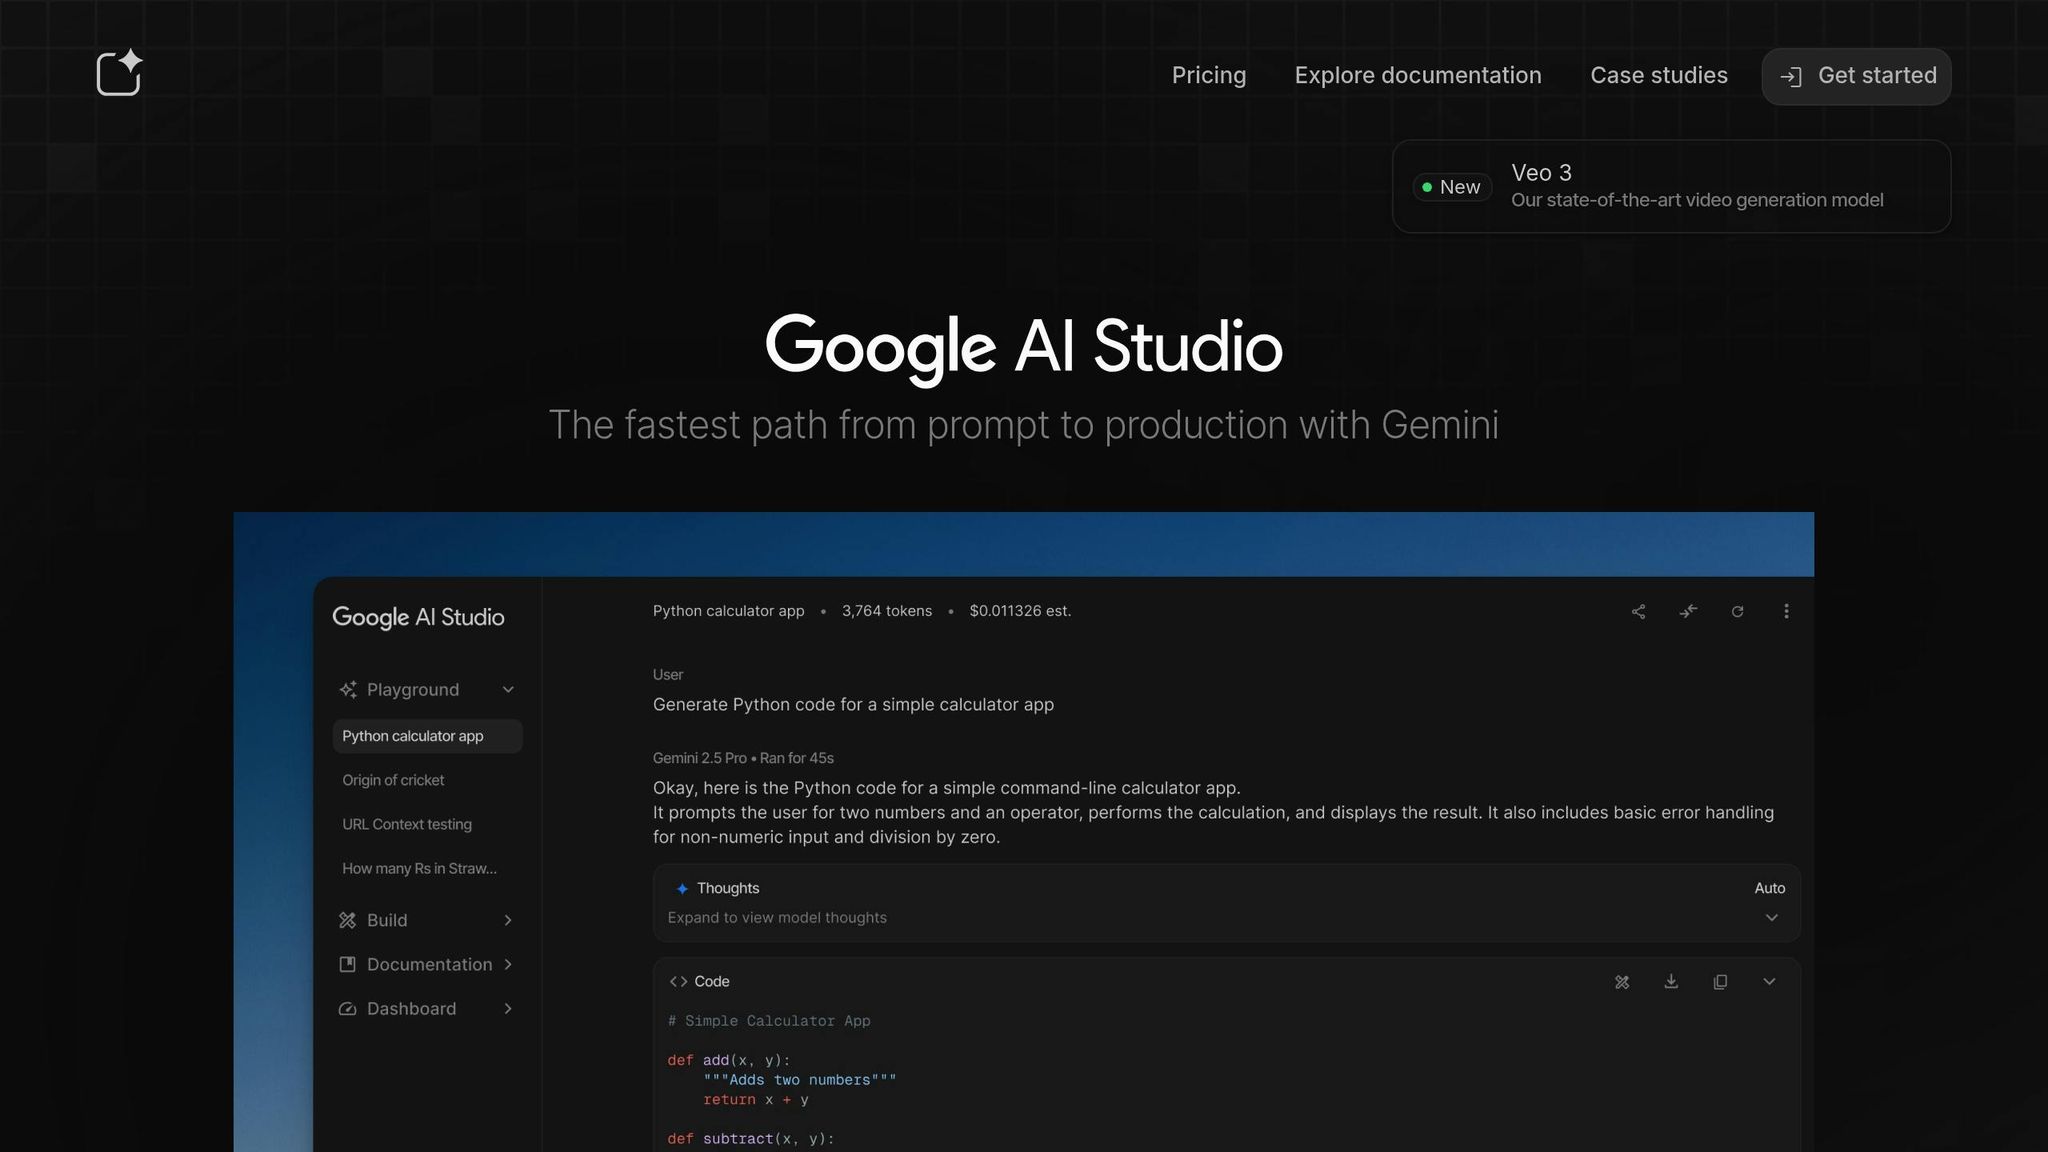
Task: Collapse the Playground section chevron
Action: (508, 689)
